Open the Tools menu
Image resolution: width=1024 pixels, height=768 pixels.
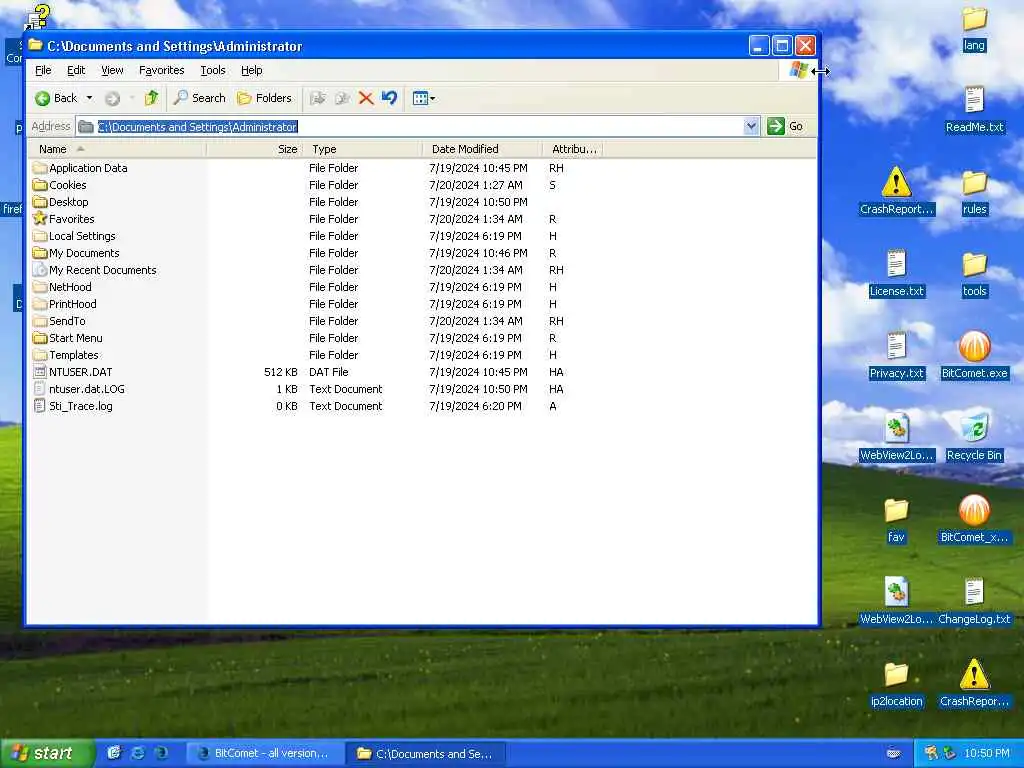point(212,70)
